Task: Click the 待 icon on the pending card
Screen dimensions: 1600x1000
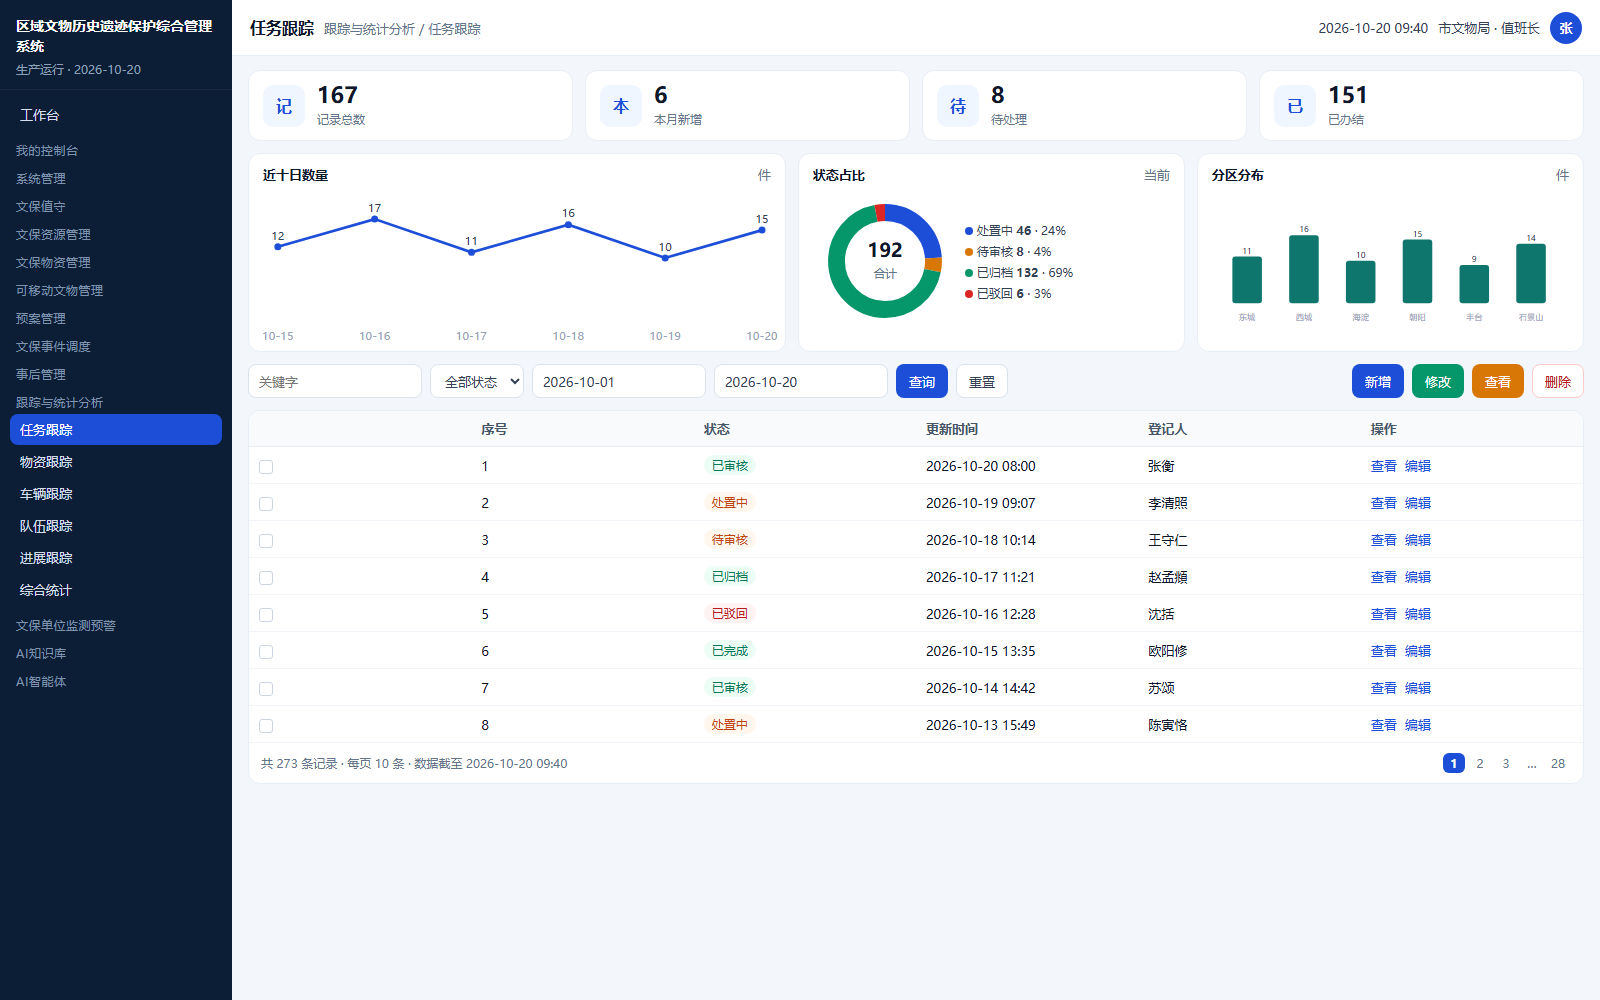Action: click(x=958, y=106)
